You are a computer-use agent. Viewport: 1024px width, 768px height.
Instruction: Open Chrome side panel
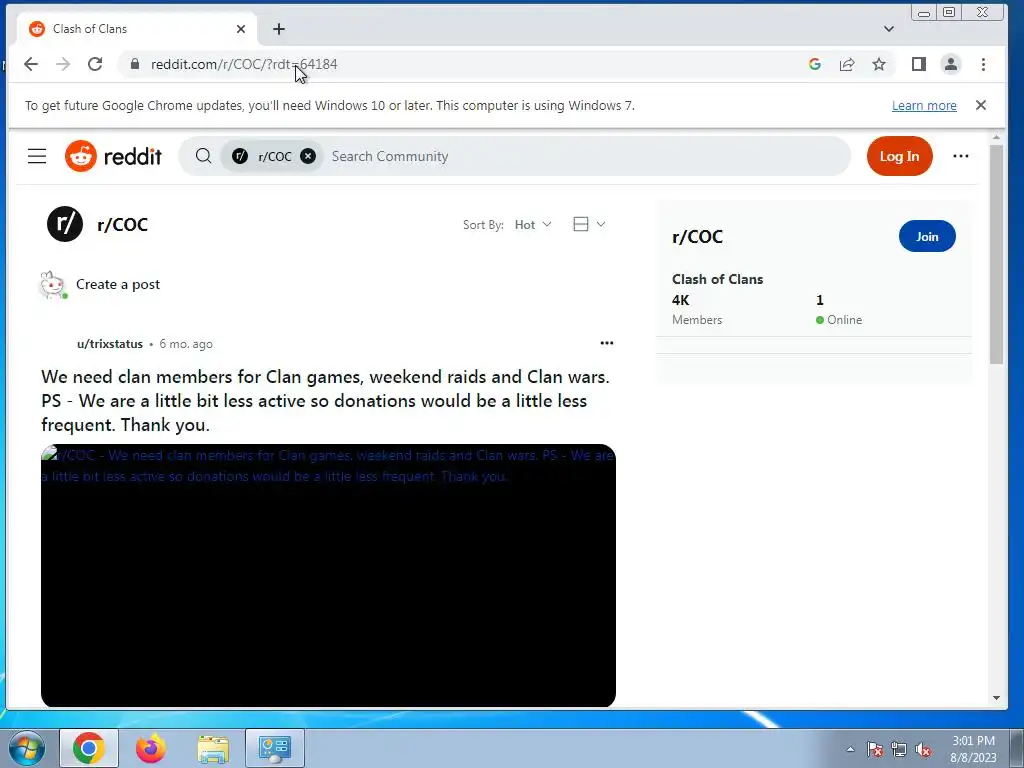click(919, 64)
